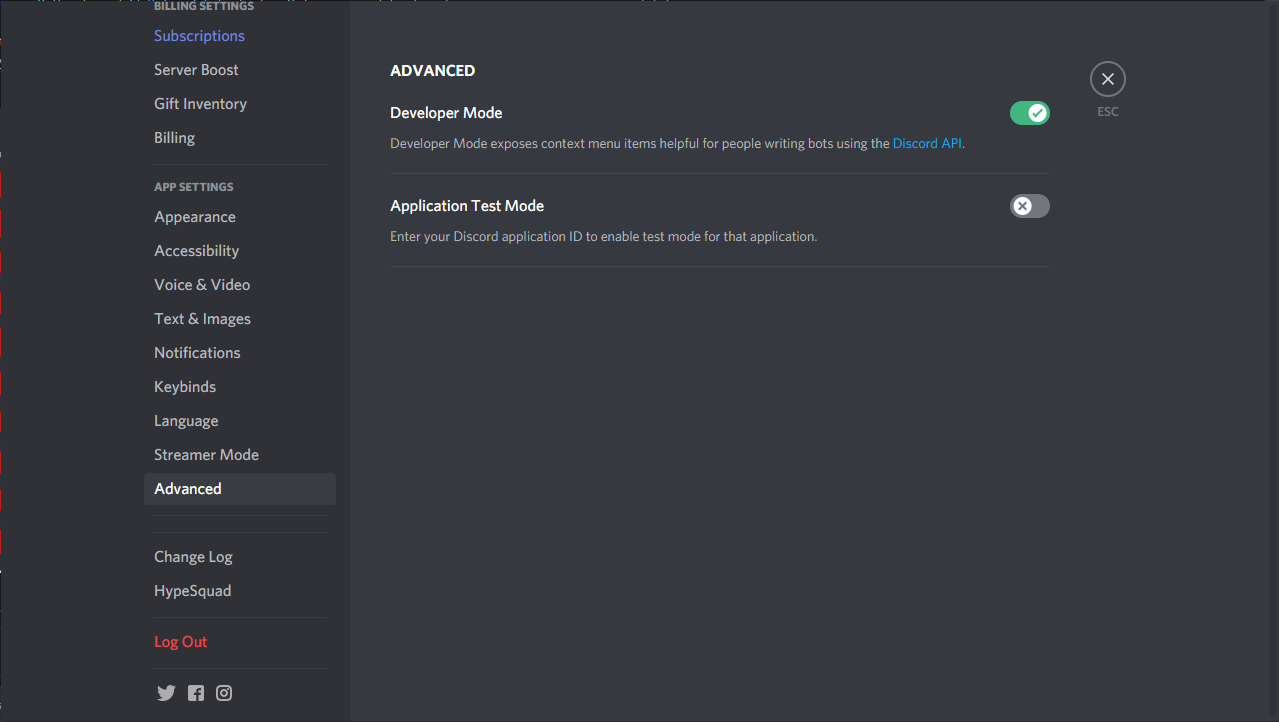Open the Subscriptions settings page
The height and width of the screenshot is (722, 1279).
(199, 35)
